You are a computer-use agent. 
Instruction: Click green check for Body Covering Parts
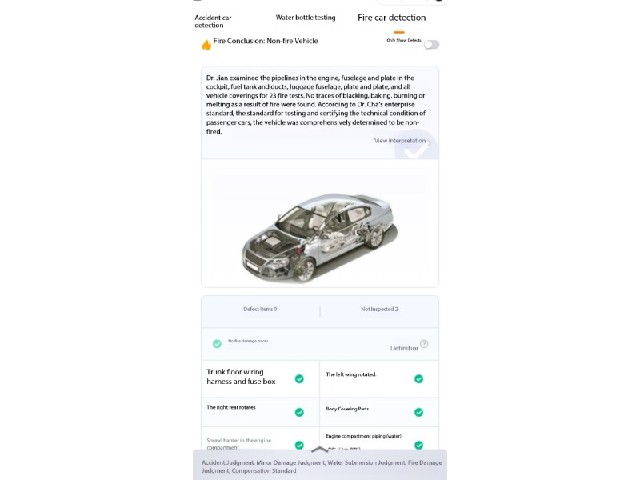click(x=418, y=412)
